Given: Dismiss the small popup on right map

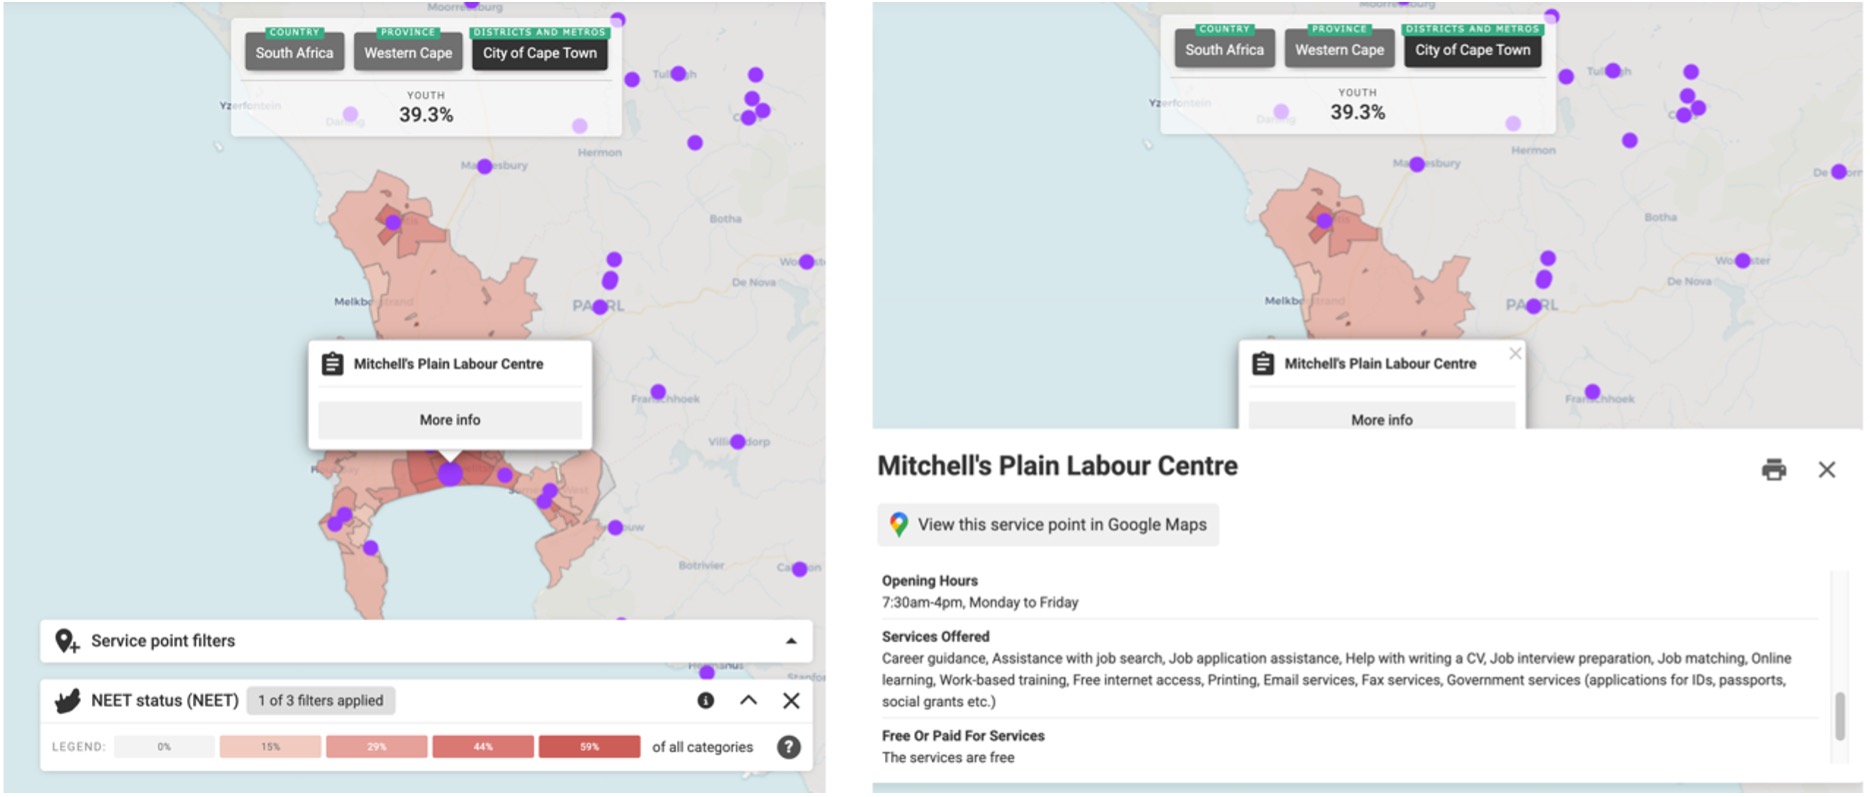Looking at the screenshot, I should tap(1515, 353).
